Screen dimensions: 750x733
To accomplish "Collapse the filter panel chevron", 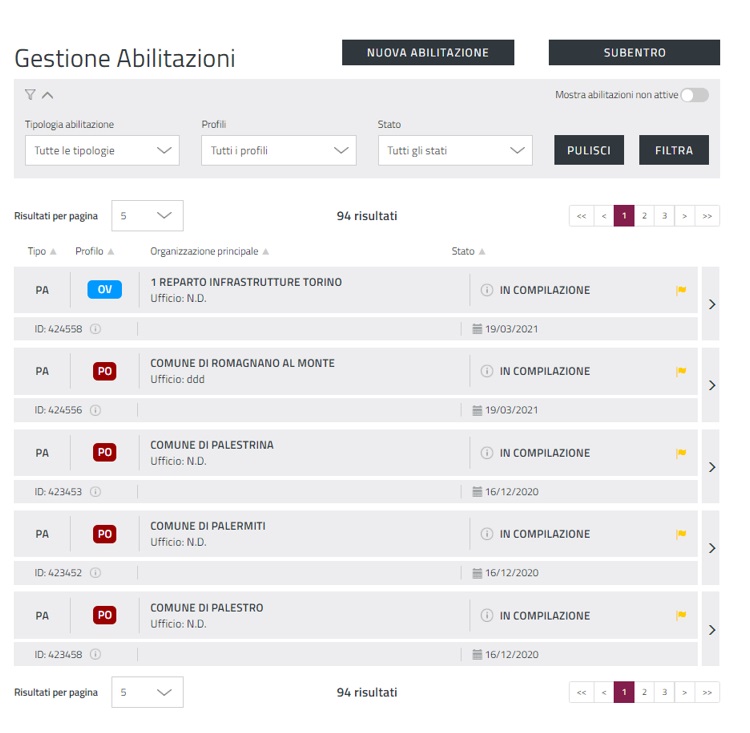I will [x=48, y=95].
